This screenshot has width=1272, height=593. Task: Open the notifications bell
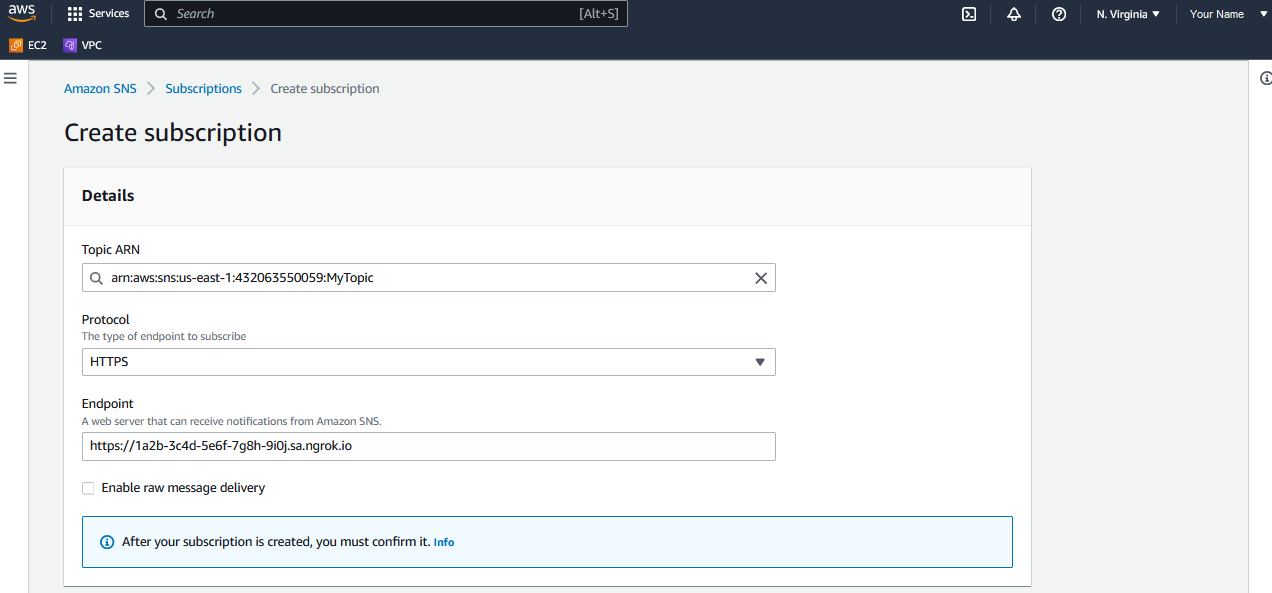(x=1014, y=14)
